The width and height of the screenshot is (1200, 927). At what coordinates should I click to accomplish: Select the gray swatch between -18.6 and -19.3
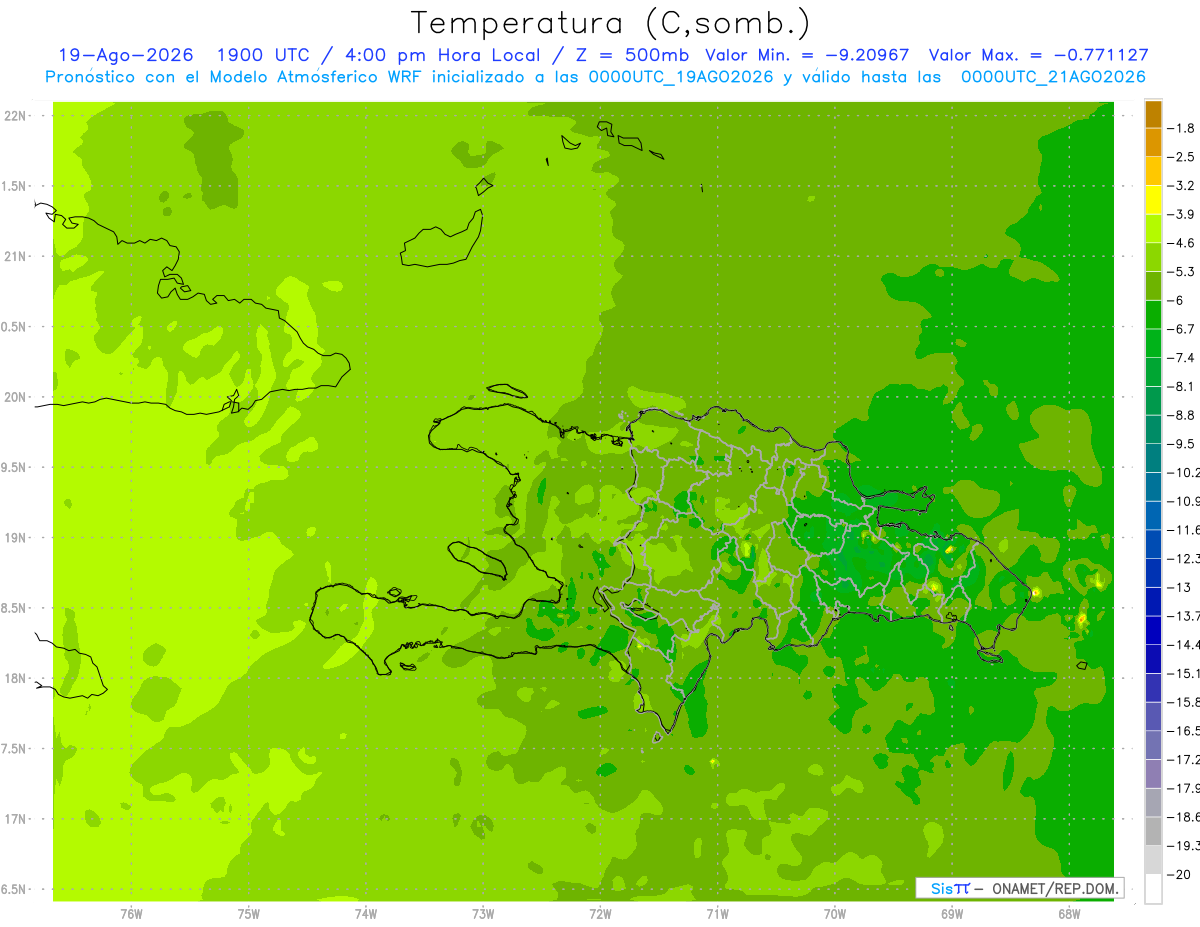1153,832
